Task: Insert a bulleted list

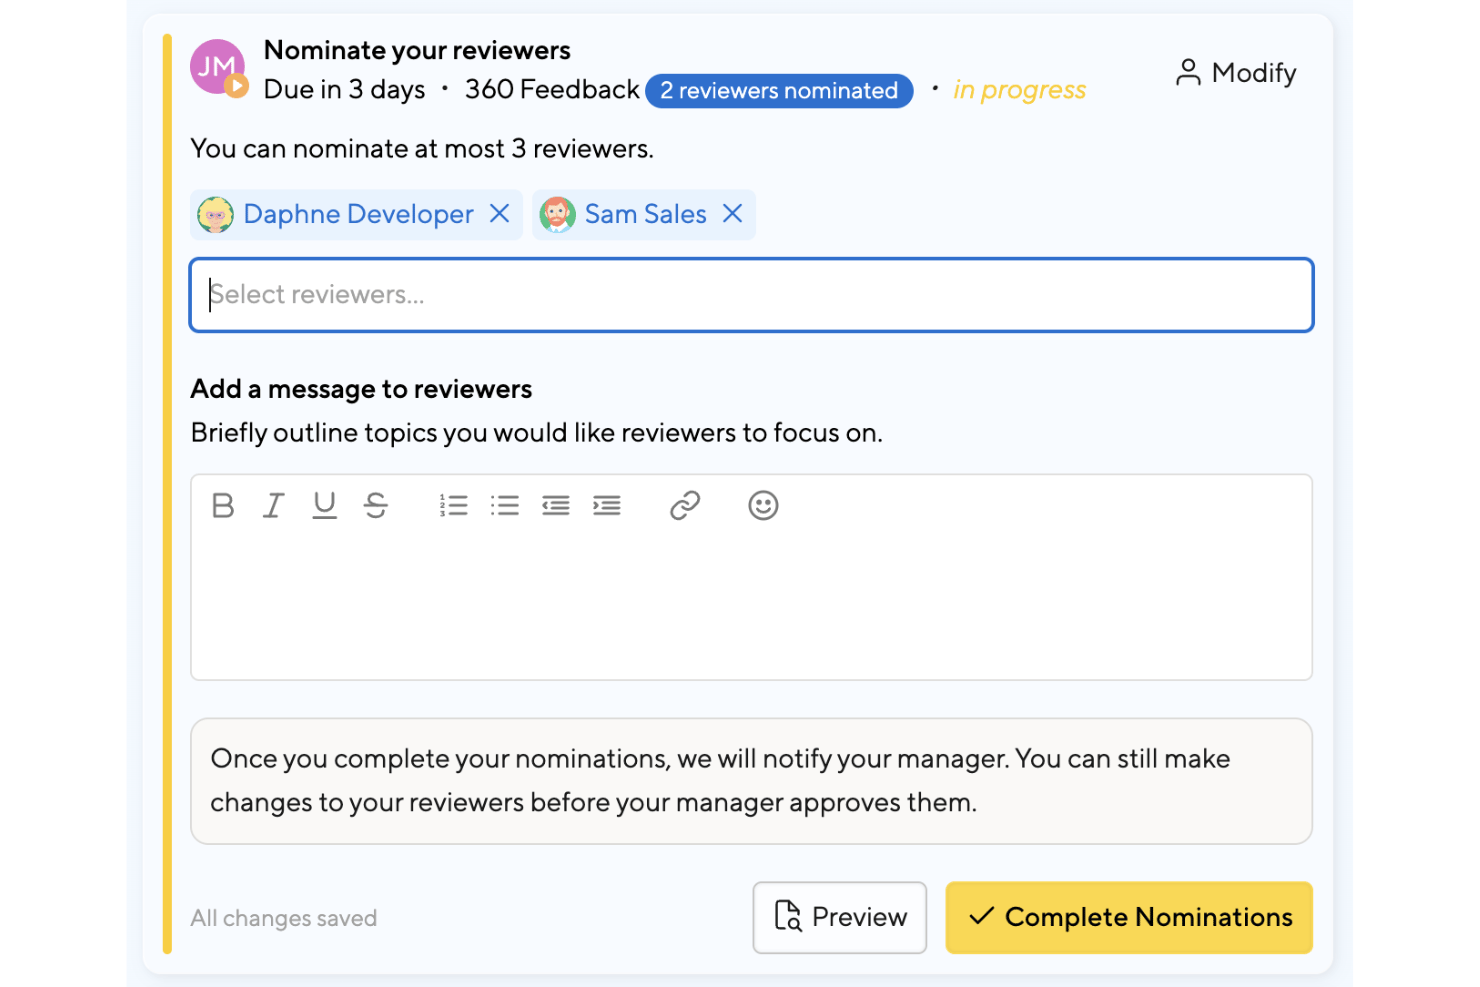Action: pos(505,506)
